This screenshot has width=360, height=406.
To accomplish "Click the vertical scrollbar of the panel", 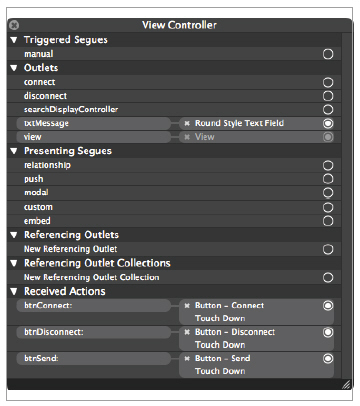I will click(347, 205).
